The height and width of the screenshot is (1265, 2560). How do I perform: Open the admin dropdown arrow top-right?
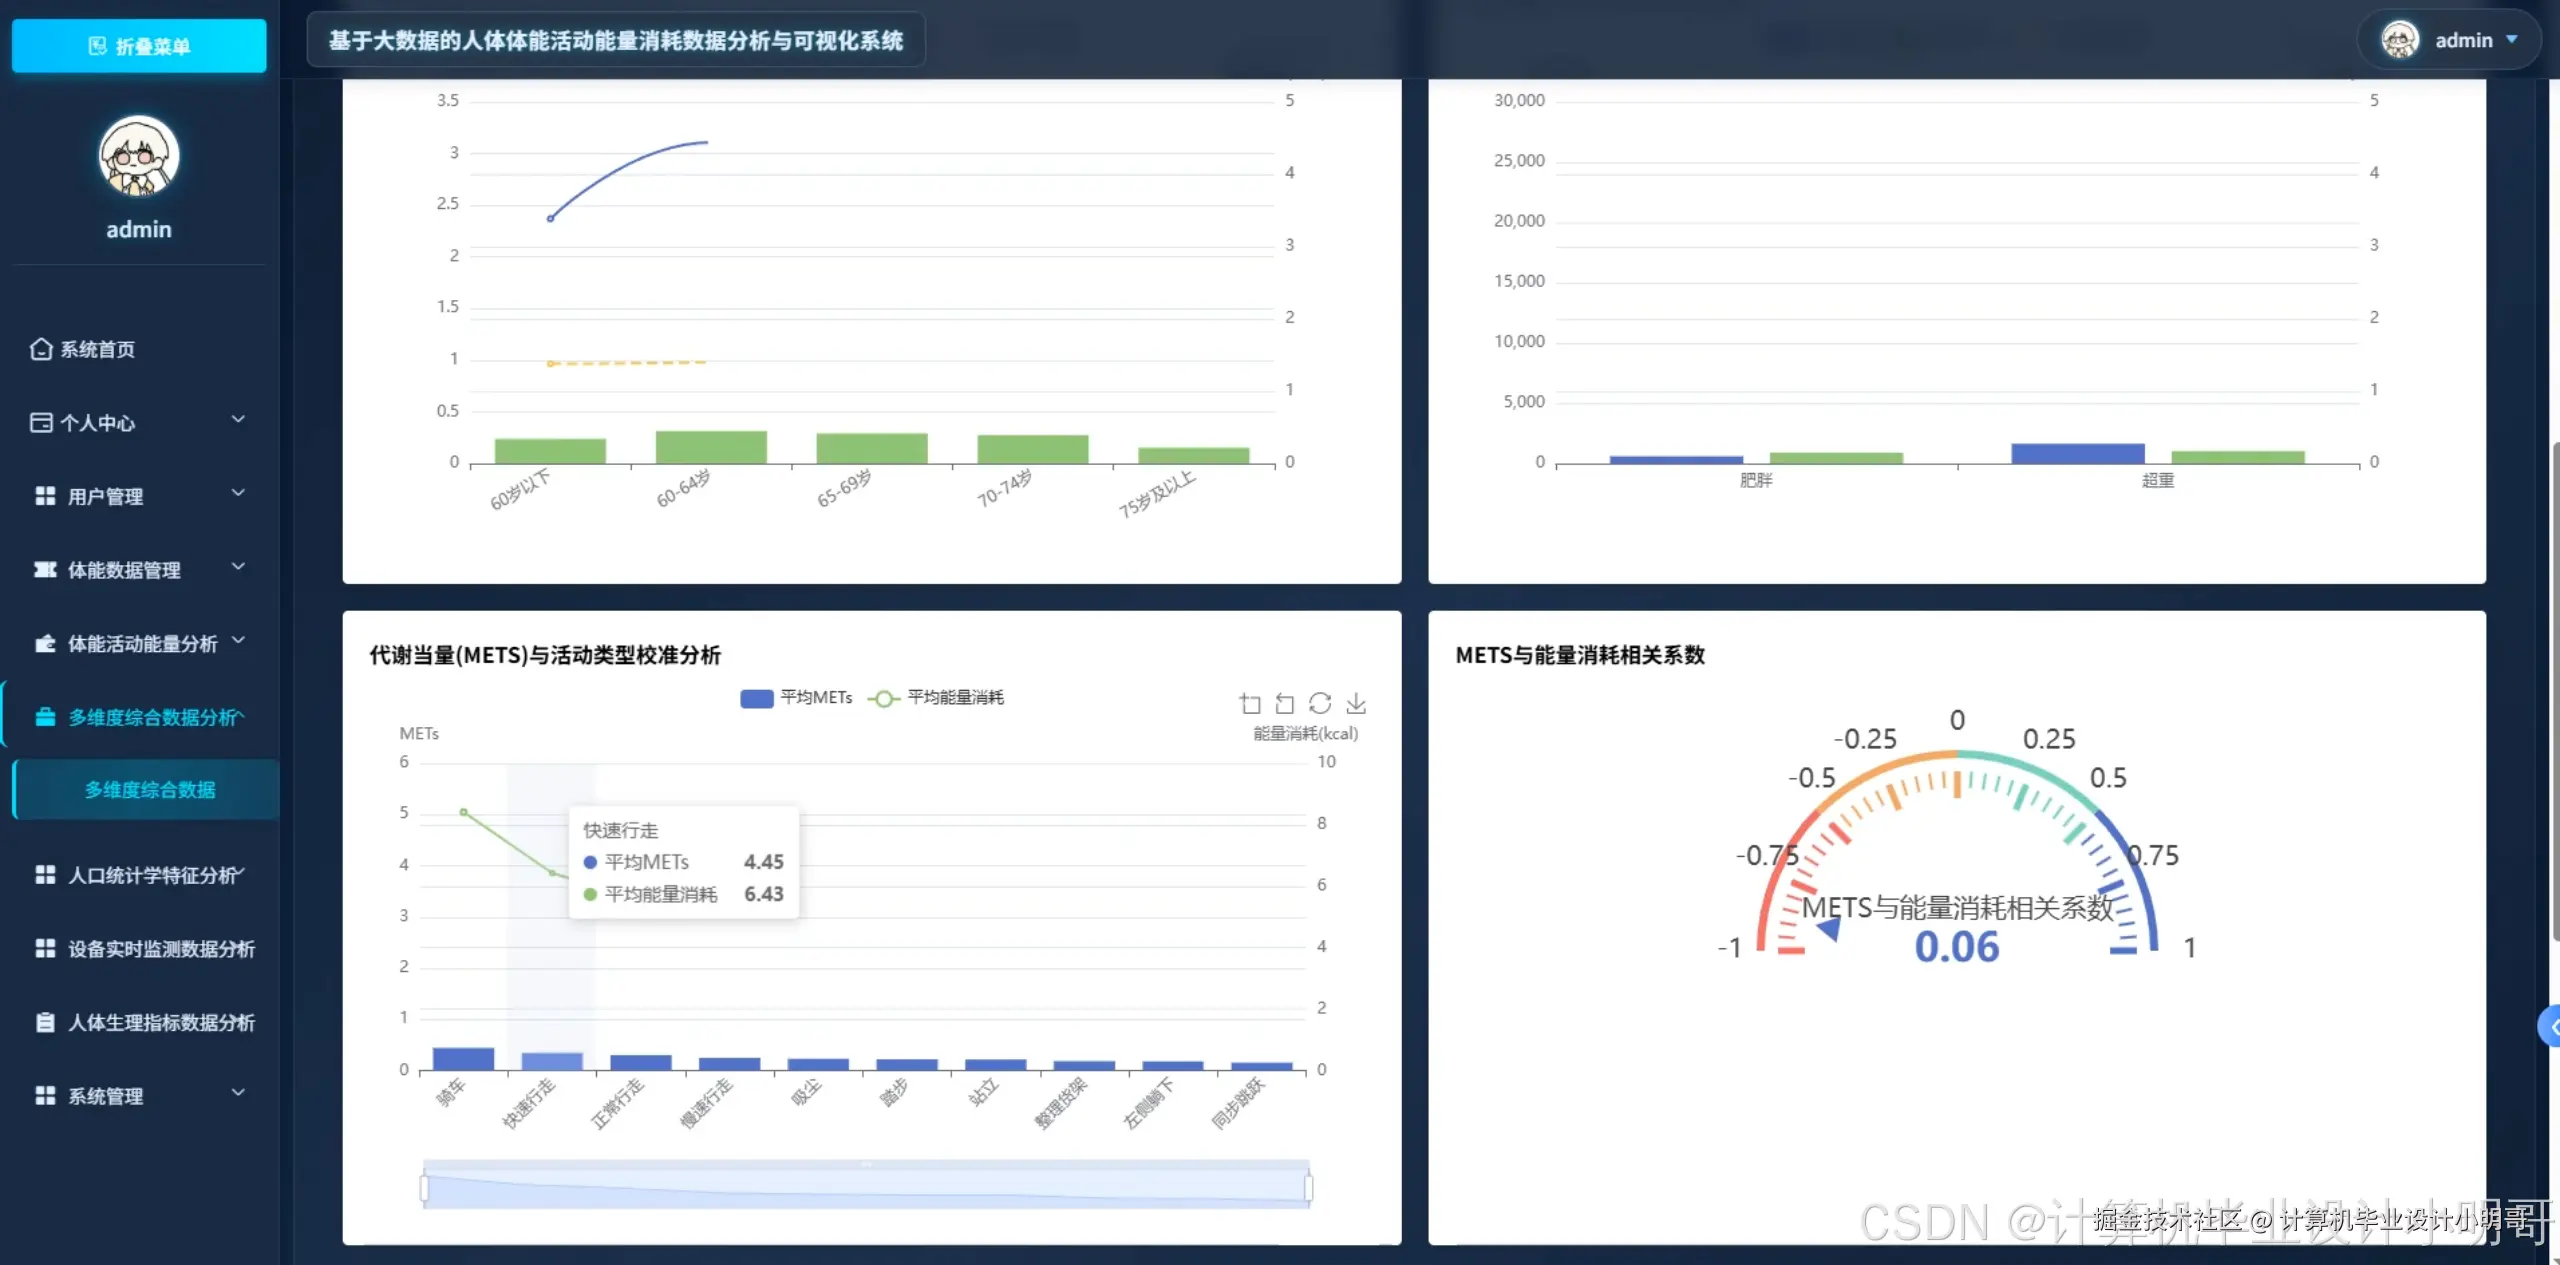pos(2512,40)
